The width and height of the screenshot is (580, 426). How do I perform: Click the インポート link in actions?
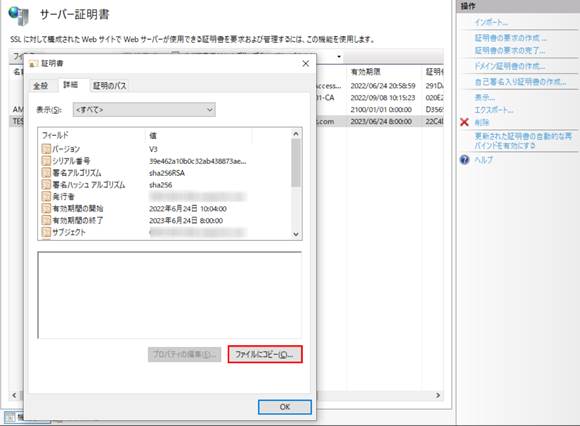[492, 22]
